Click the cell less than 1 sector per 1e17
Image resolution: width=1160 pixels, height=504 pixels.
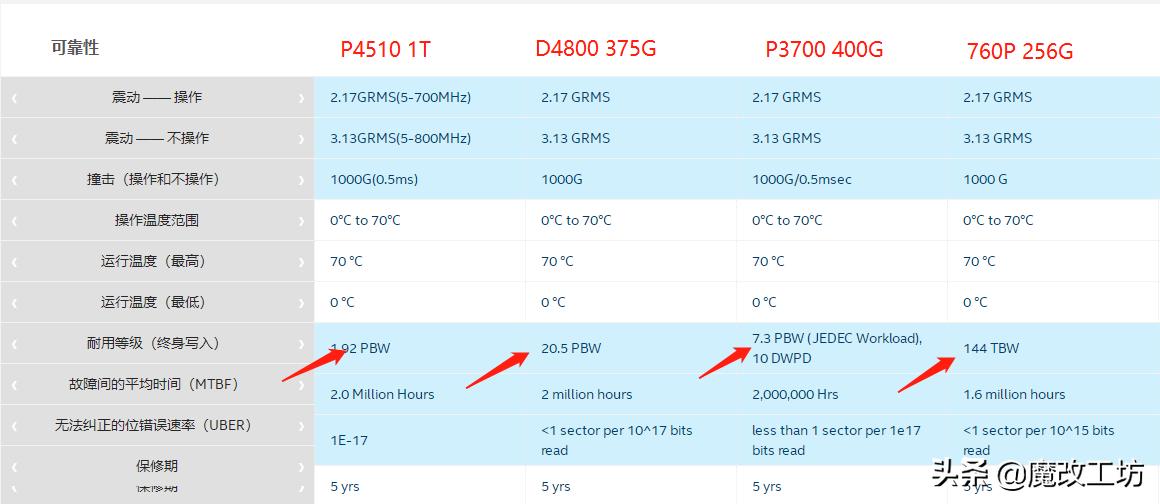coord(837,440)
